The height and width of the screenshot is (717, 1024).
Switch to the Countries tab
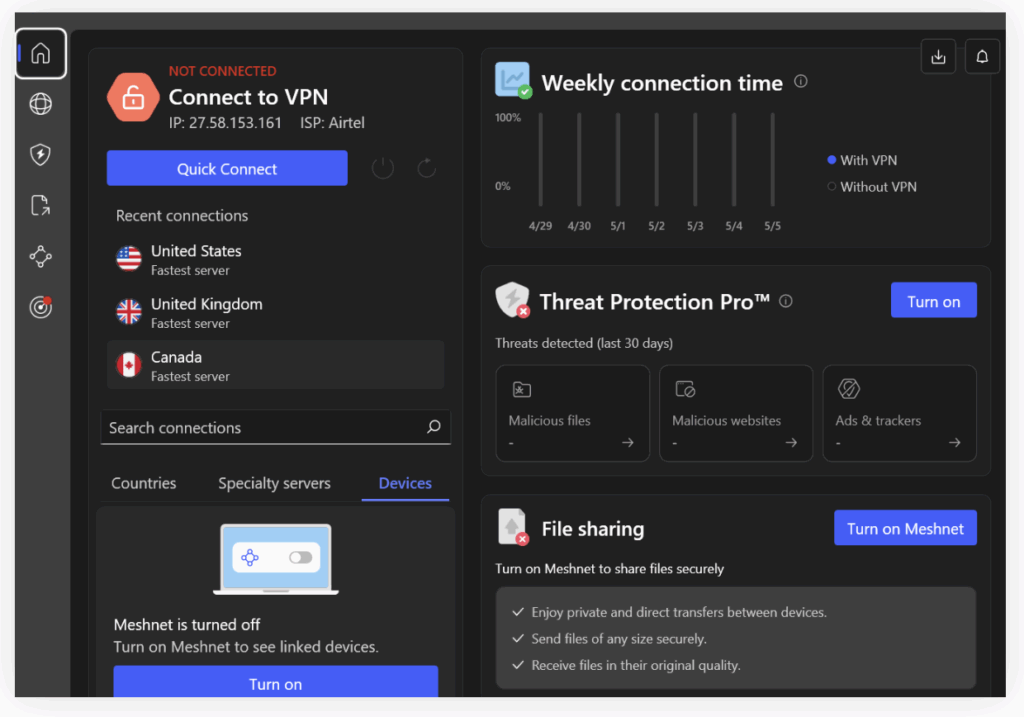pyautogui.click(x=144, y=483)
